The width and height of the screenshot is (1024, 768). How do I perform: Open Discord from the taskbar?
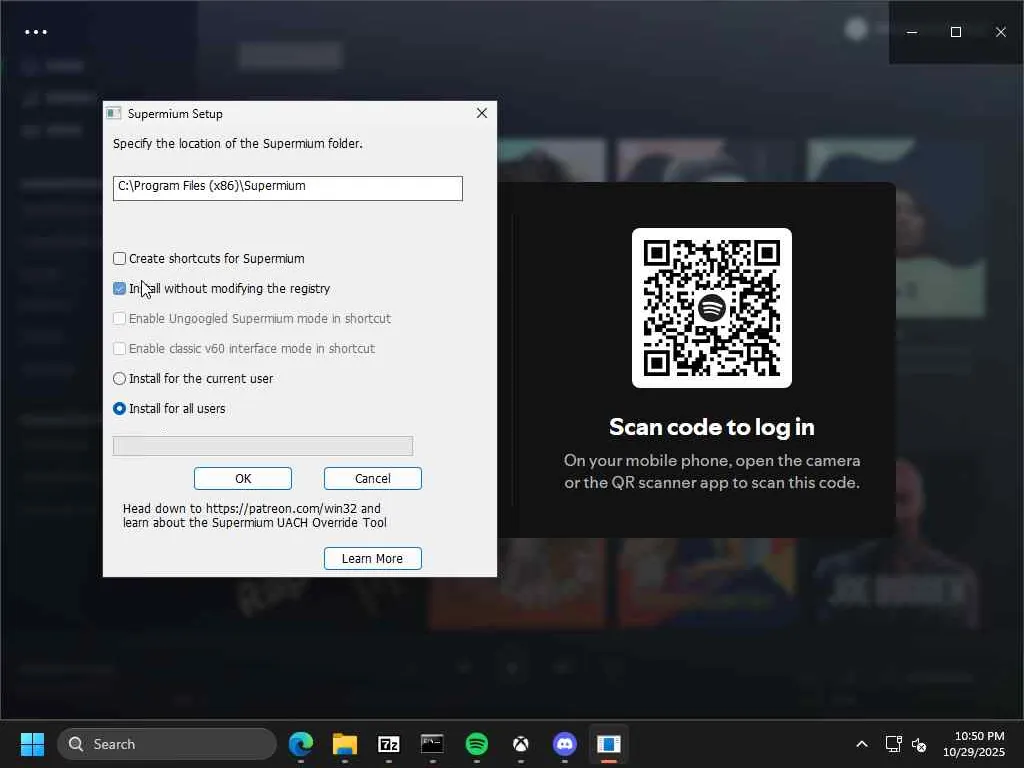[565, 744]
